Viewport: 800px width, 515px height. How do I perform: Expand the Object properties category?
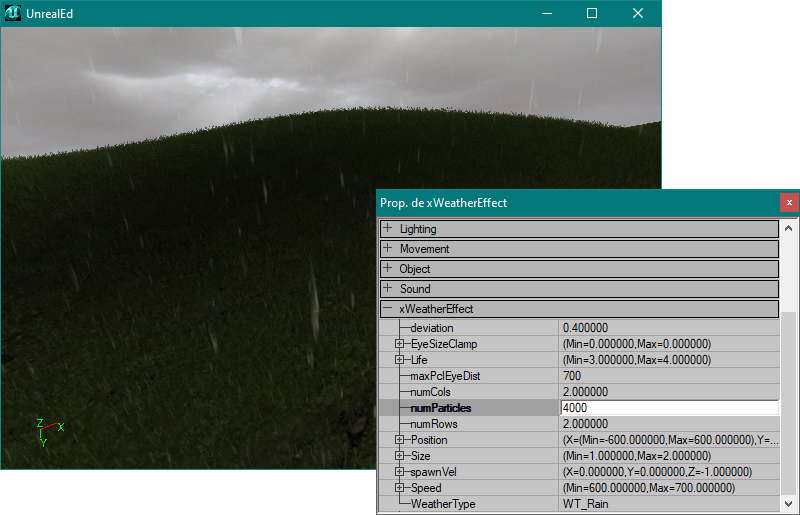click(x=388, y=269)
